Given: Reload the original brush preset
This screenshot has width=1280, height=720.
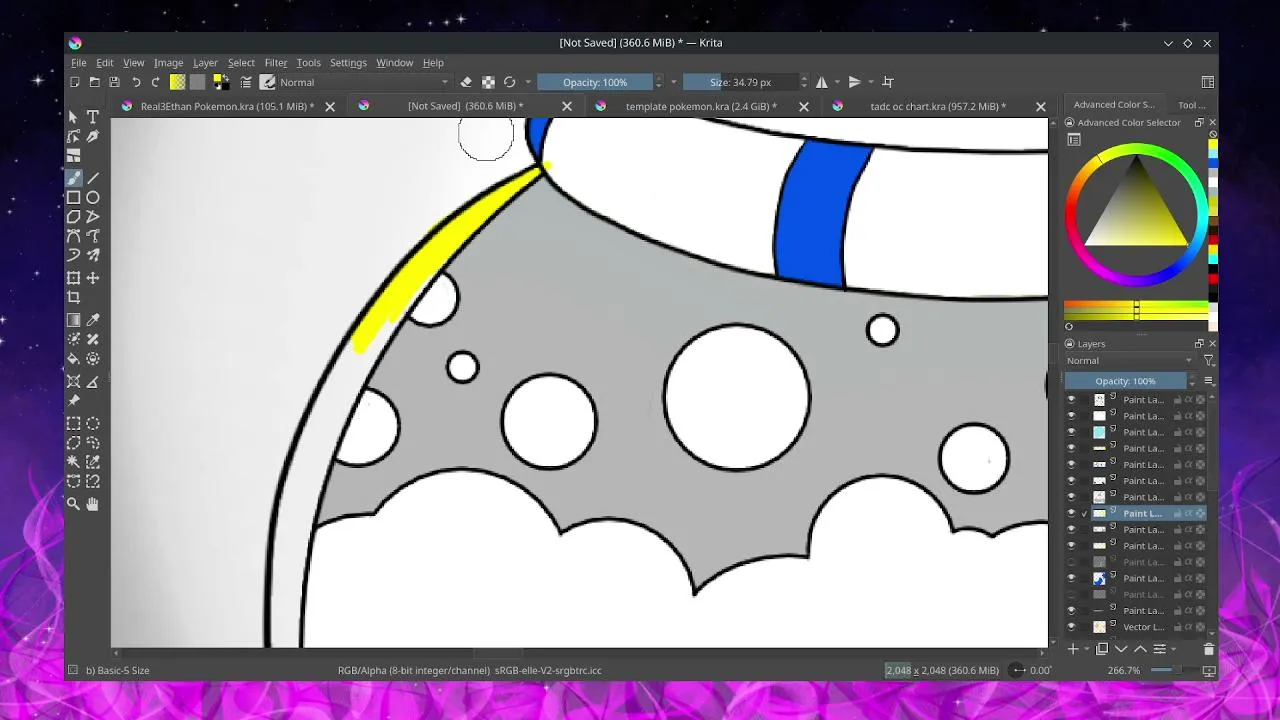Looking at the screenshot, I should click(x=509, y=82).
